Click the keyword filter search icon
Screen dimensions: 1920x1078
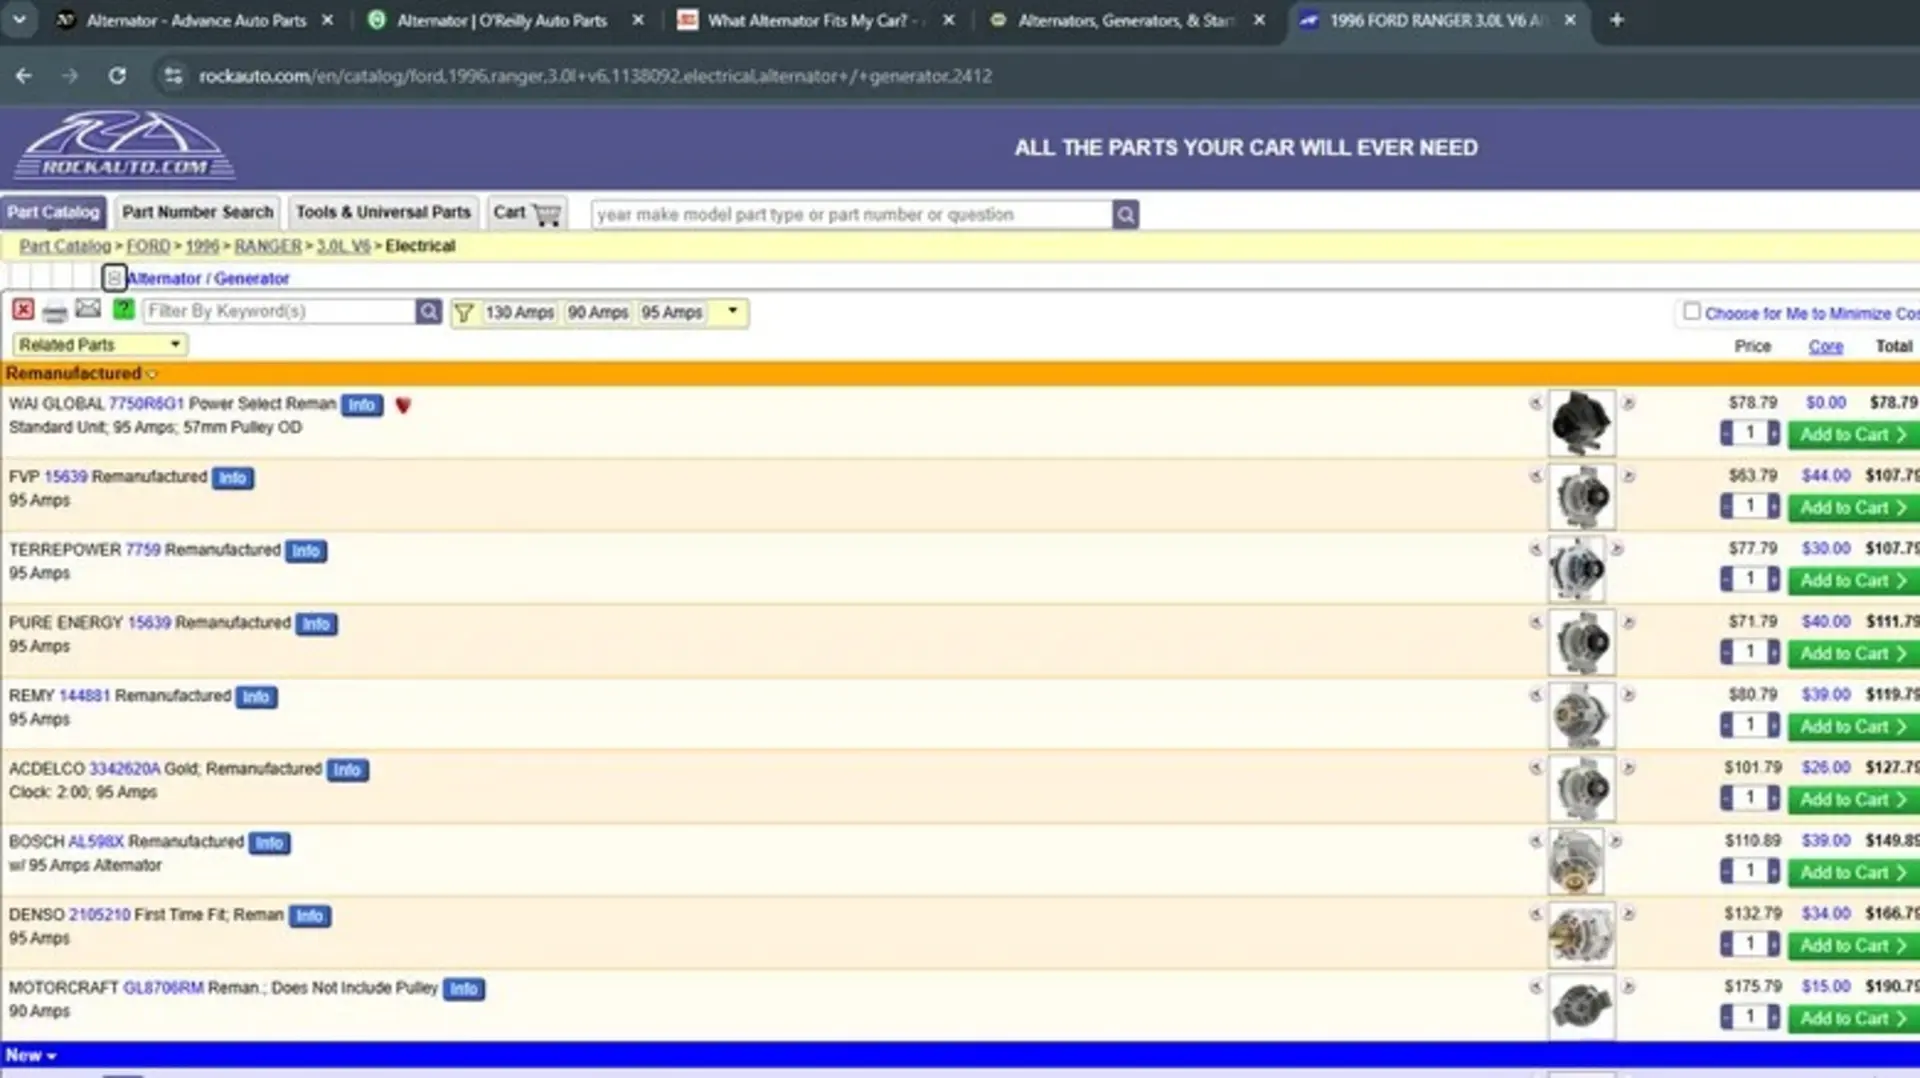[428, 312]
